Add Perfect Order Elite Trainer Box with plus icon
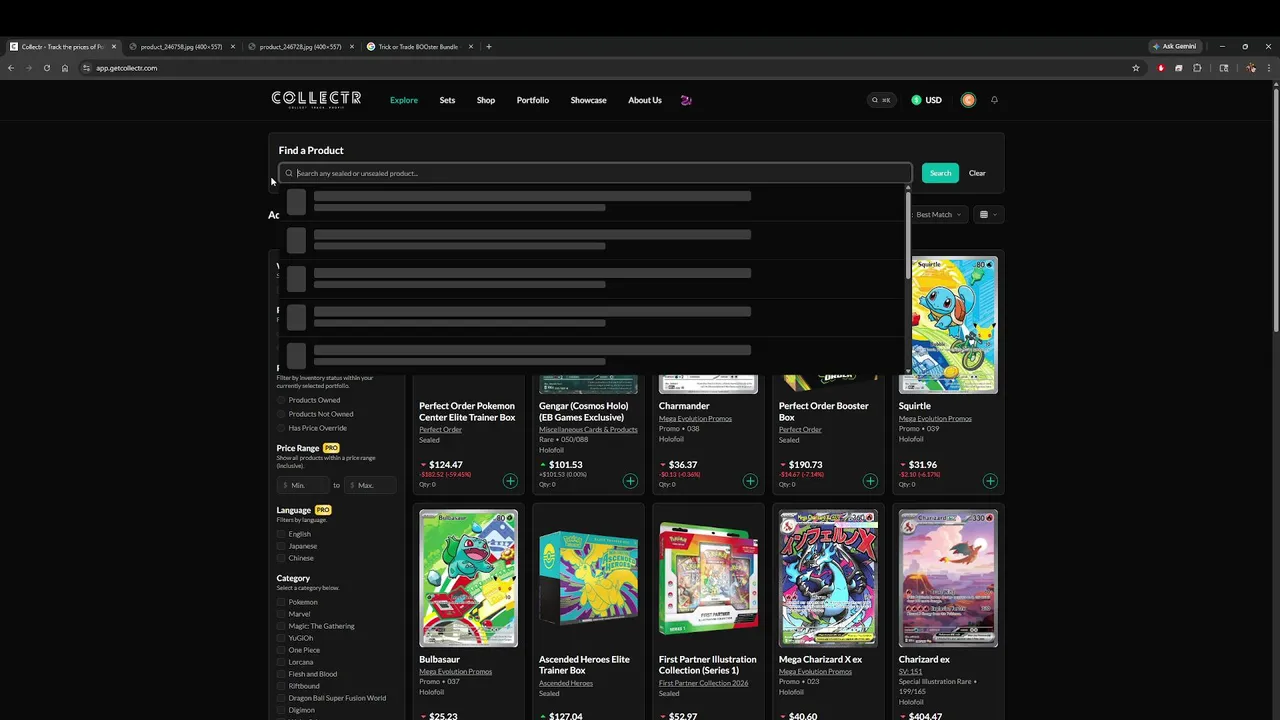 point(510,481)
